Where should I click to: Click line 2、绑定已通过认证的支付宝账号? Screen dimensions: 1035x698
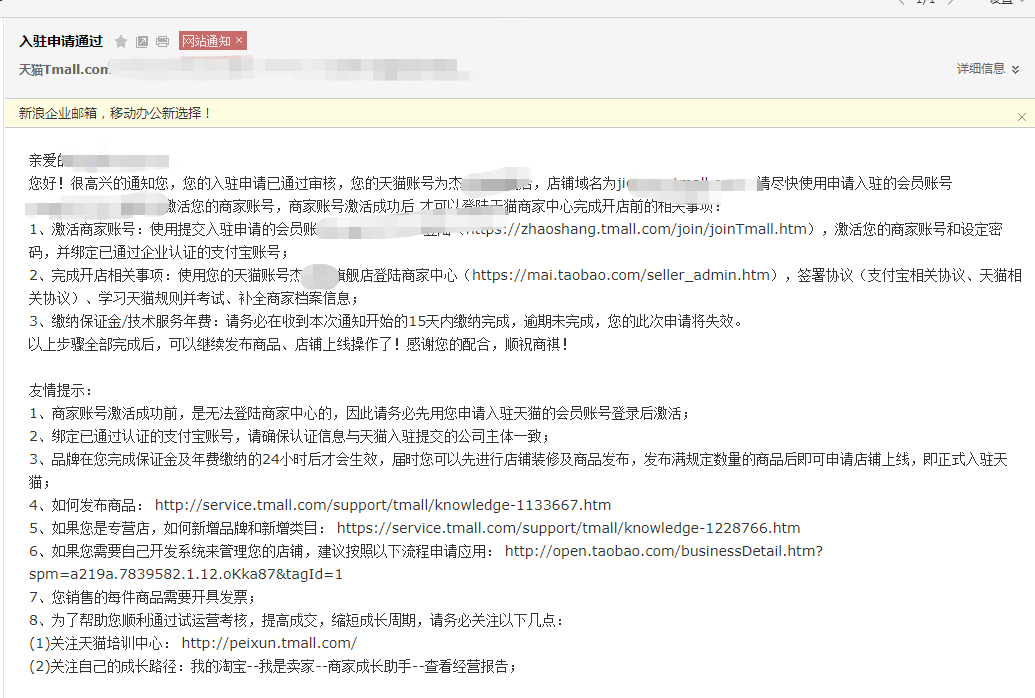tap(289, 436)
